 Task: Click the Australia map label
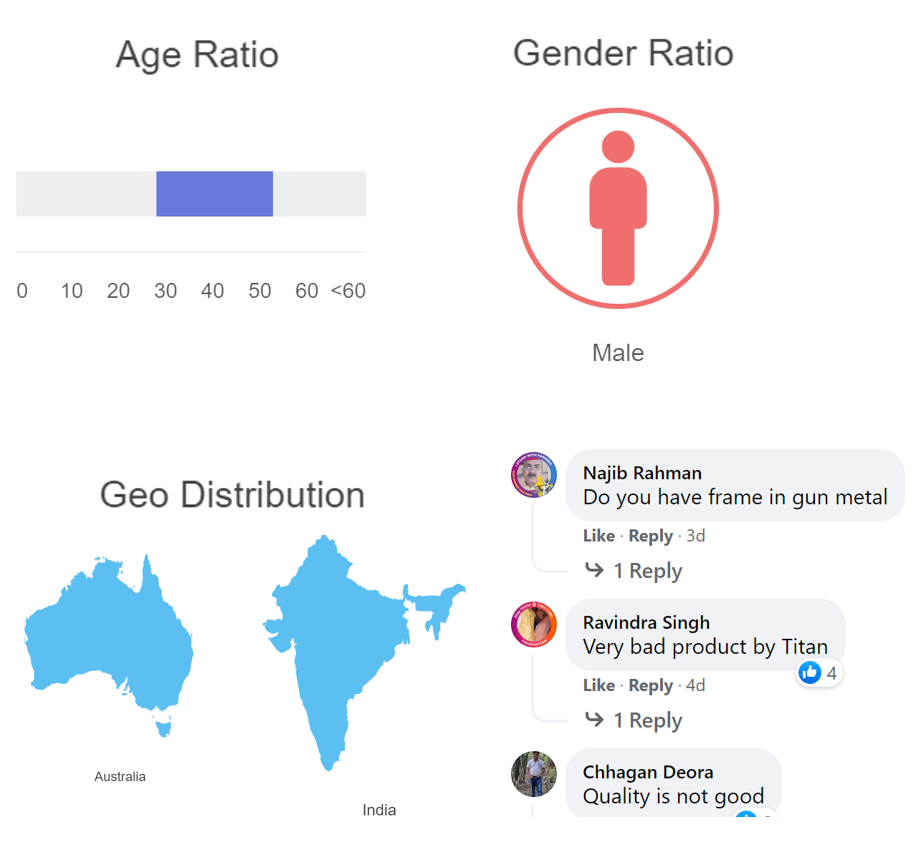coord(120,776)
